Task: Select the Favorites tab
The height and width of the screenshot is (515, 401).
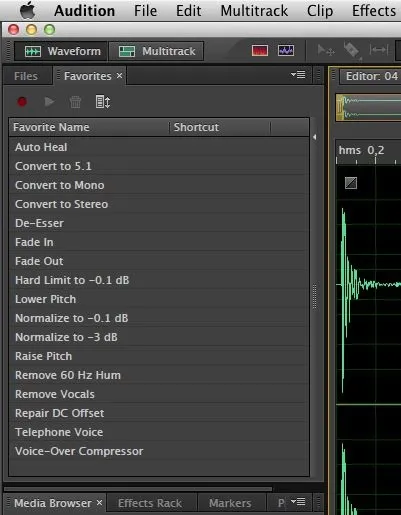Action: coord(88,76)
